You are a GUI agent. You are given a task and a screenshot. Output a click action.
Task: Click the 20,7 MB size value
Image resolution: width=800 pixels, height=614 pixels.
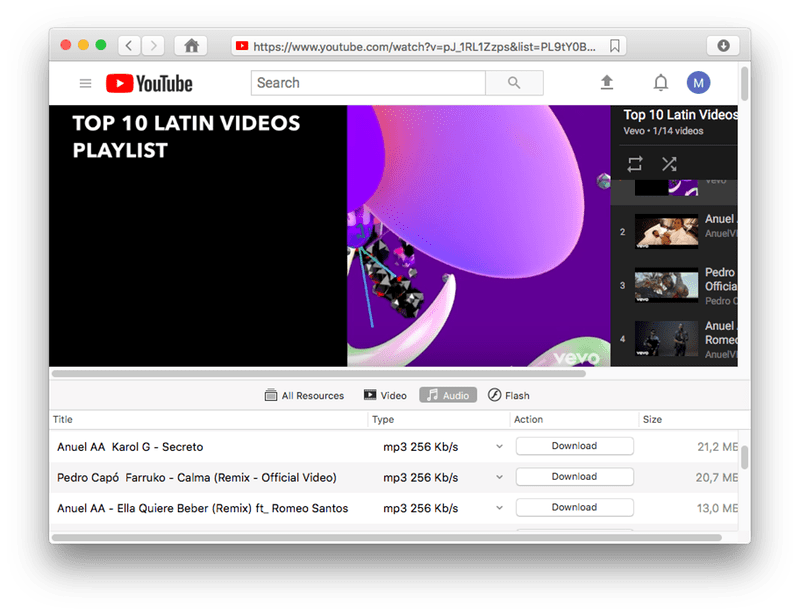(x=716, y=478)
